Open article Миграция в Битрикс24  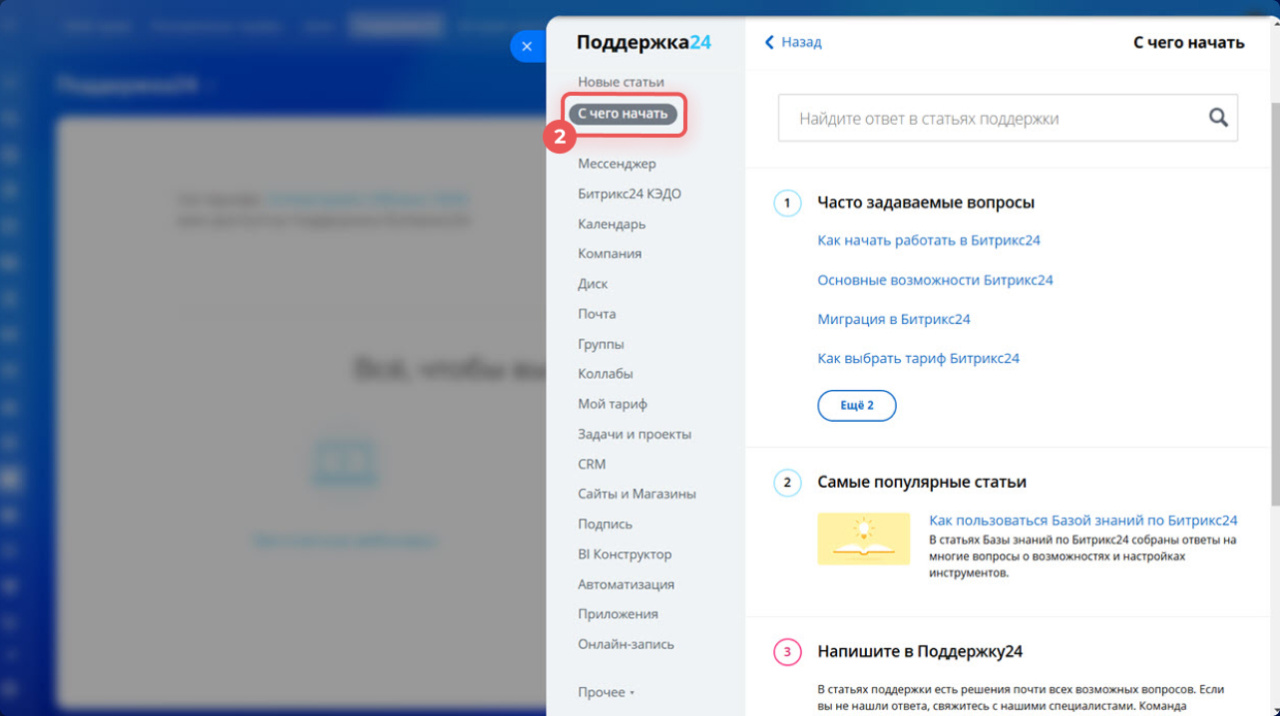pos(894,319)
